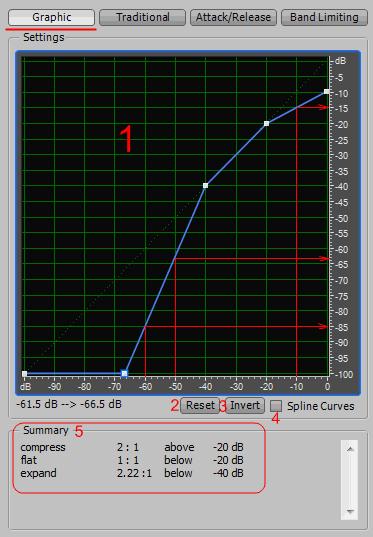This screenshot has height=537, width=373.
Task: Select the curve point at -40 dB
Action: tap(206, 186)
